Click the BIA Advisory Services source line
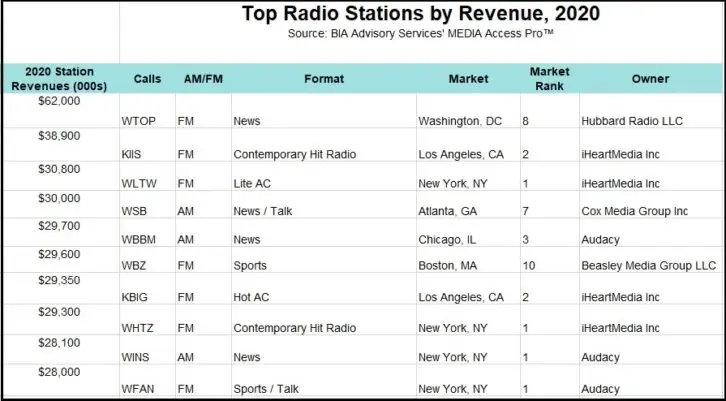 [420, 33]
